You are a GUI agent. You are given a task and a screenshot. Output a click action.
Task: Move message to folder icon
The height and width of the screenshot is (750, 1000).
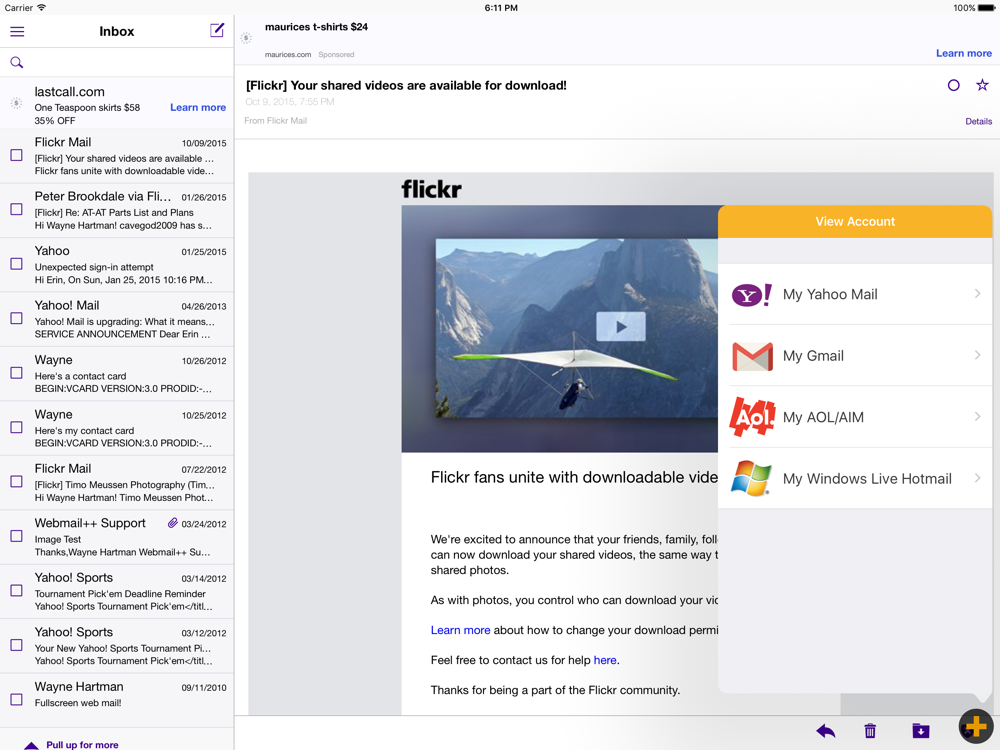coord(921,731)
